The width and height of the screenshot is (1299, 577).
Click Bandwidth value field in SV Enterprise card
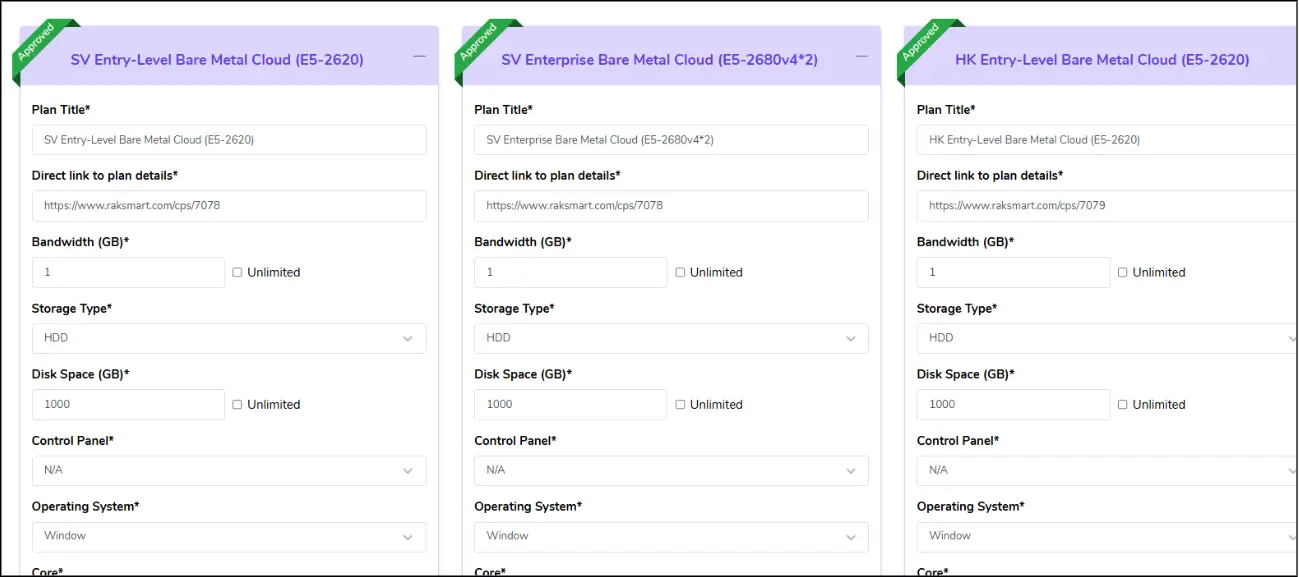click(570, 272)
